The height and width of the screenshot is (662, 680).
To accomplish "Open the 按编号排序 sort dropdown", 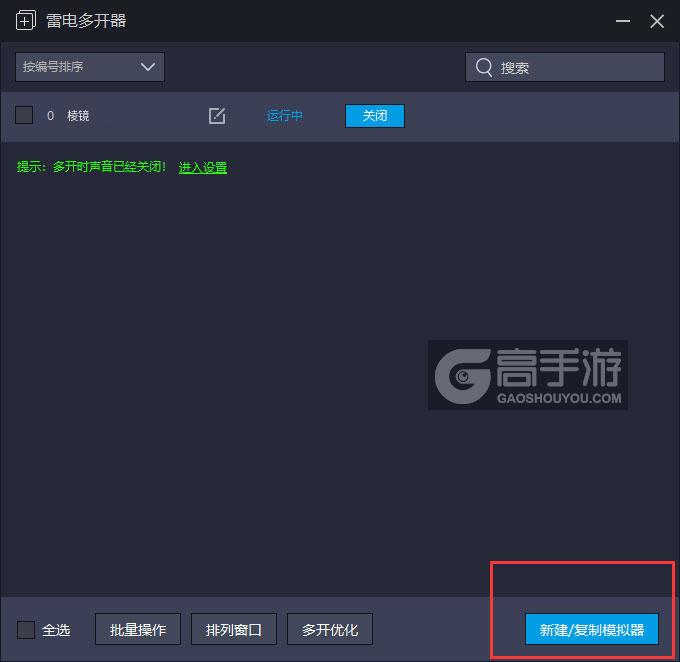I will point(90,67).
